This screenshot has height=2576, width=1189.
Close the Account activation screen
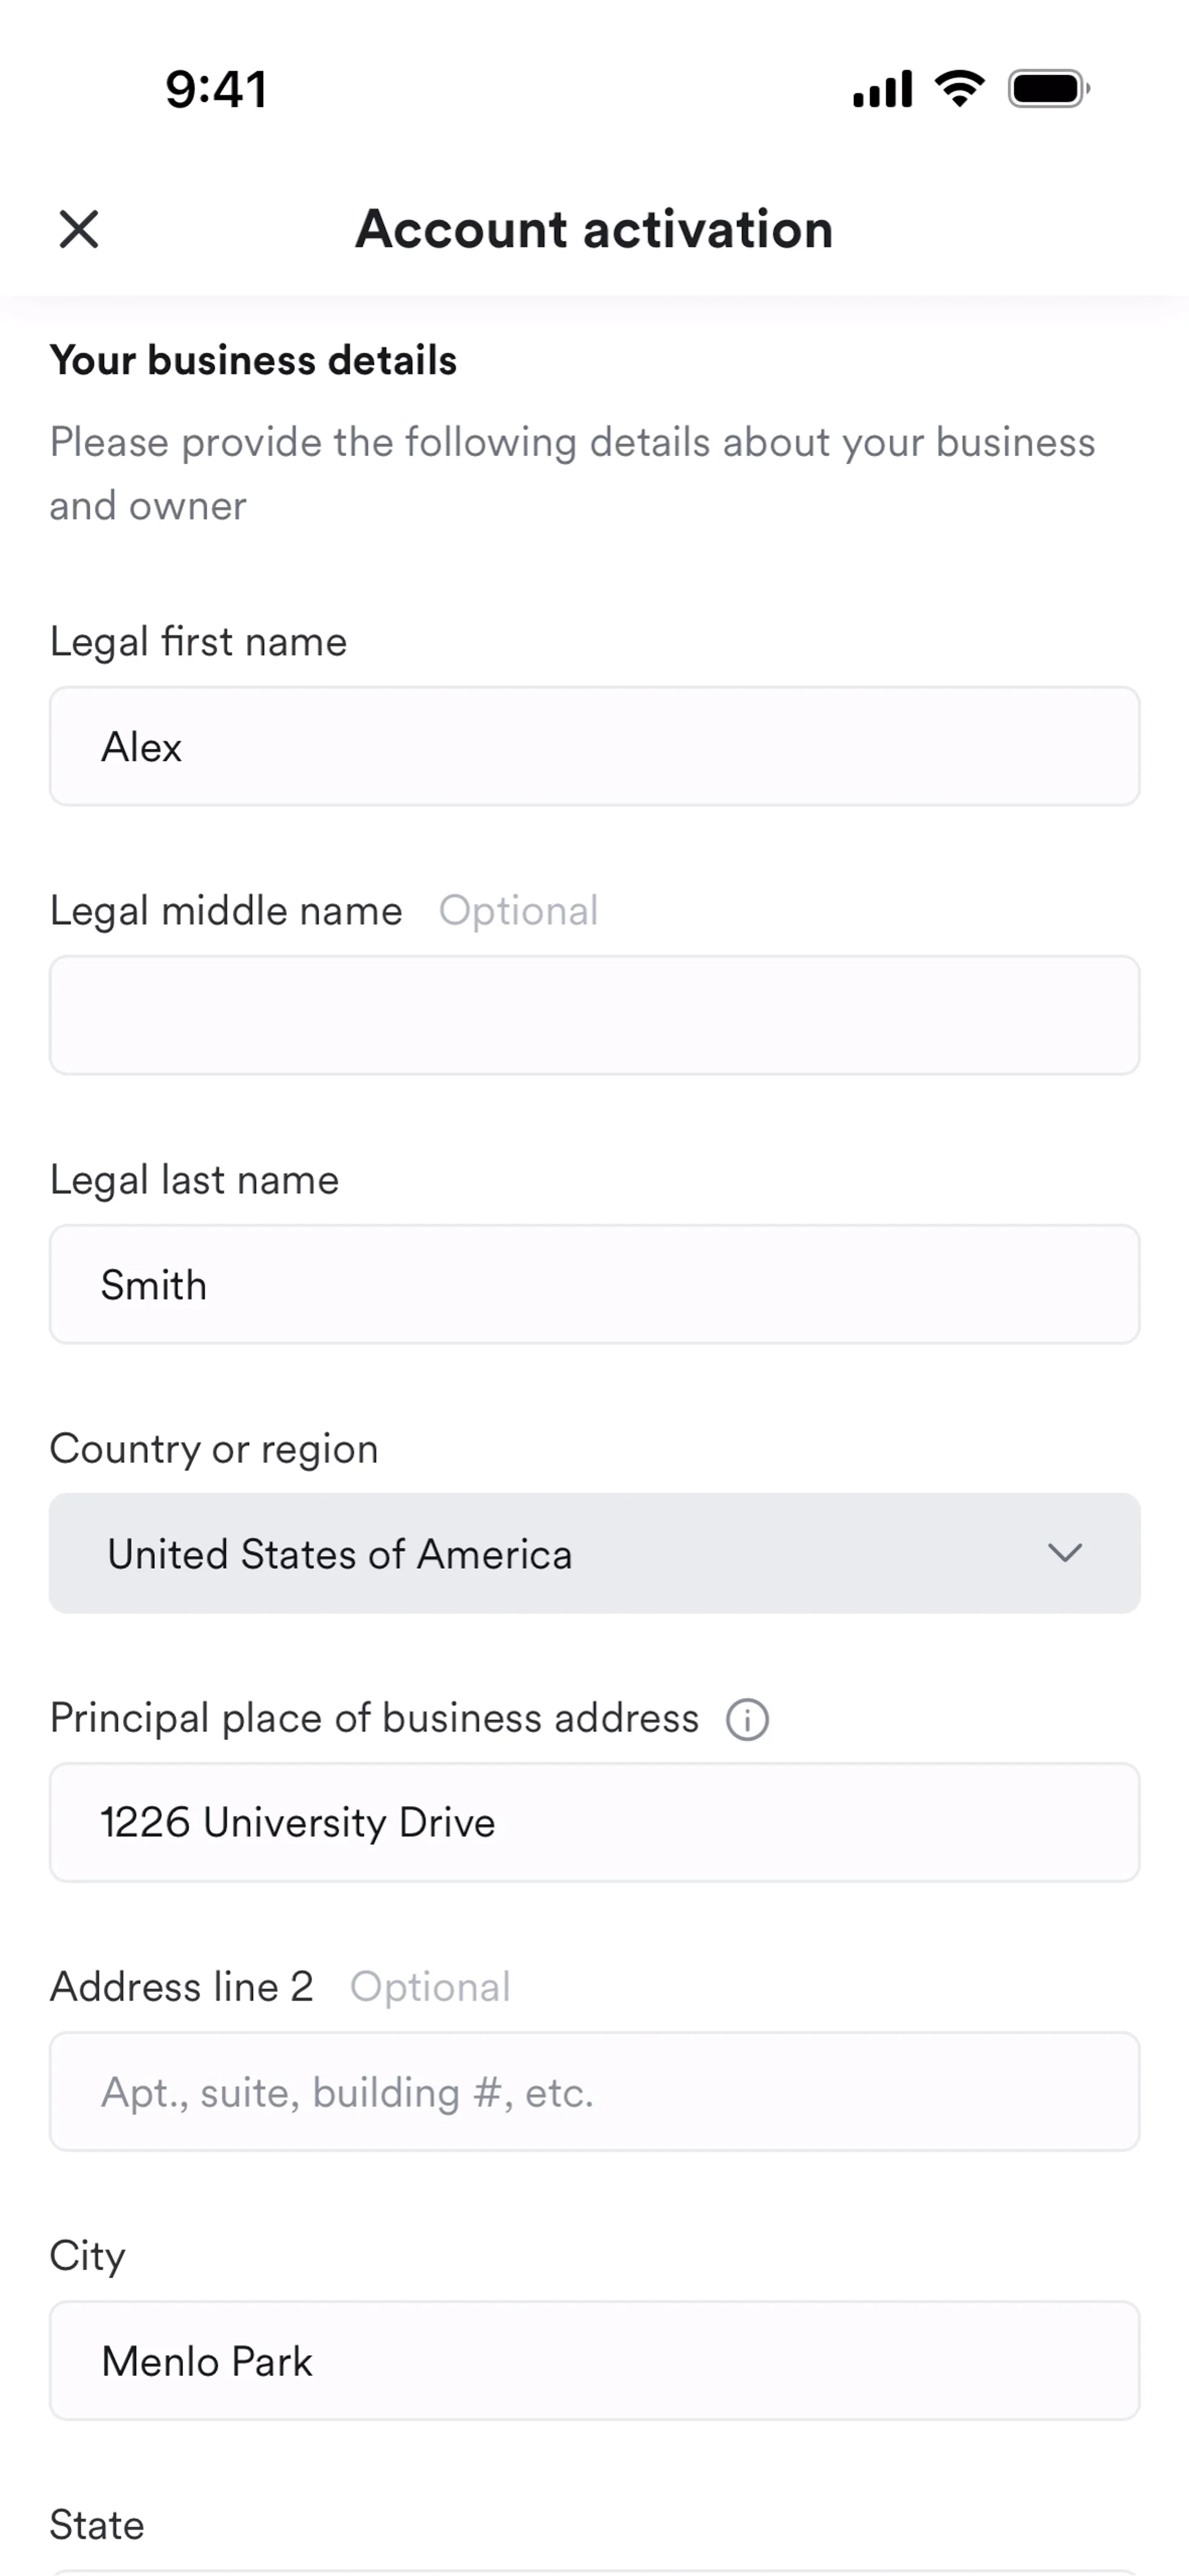79,229
